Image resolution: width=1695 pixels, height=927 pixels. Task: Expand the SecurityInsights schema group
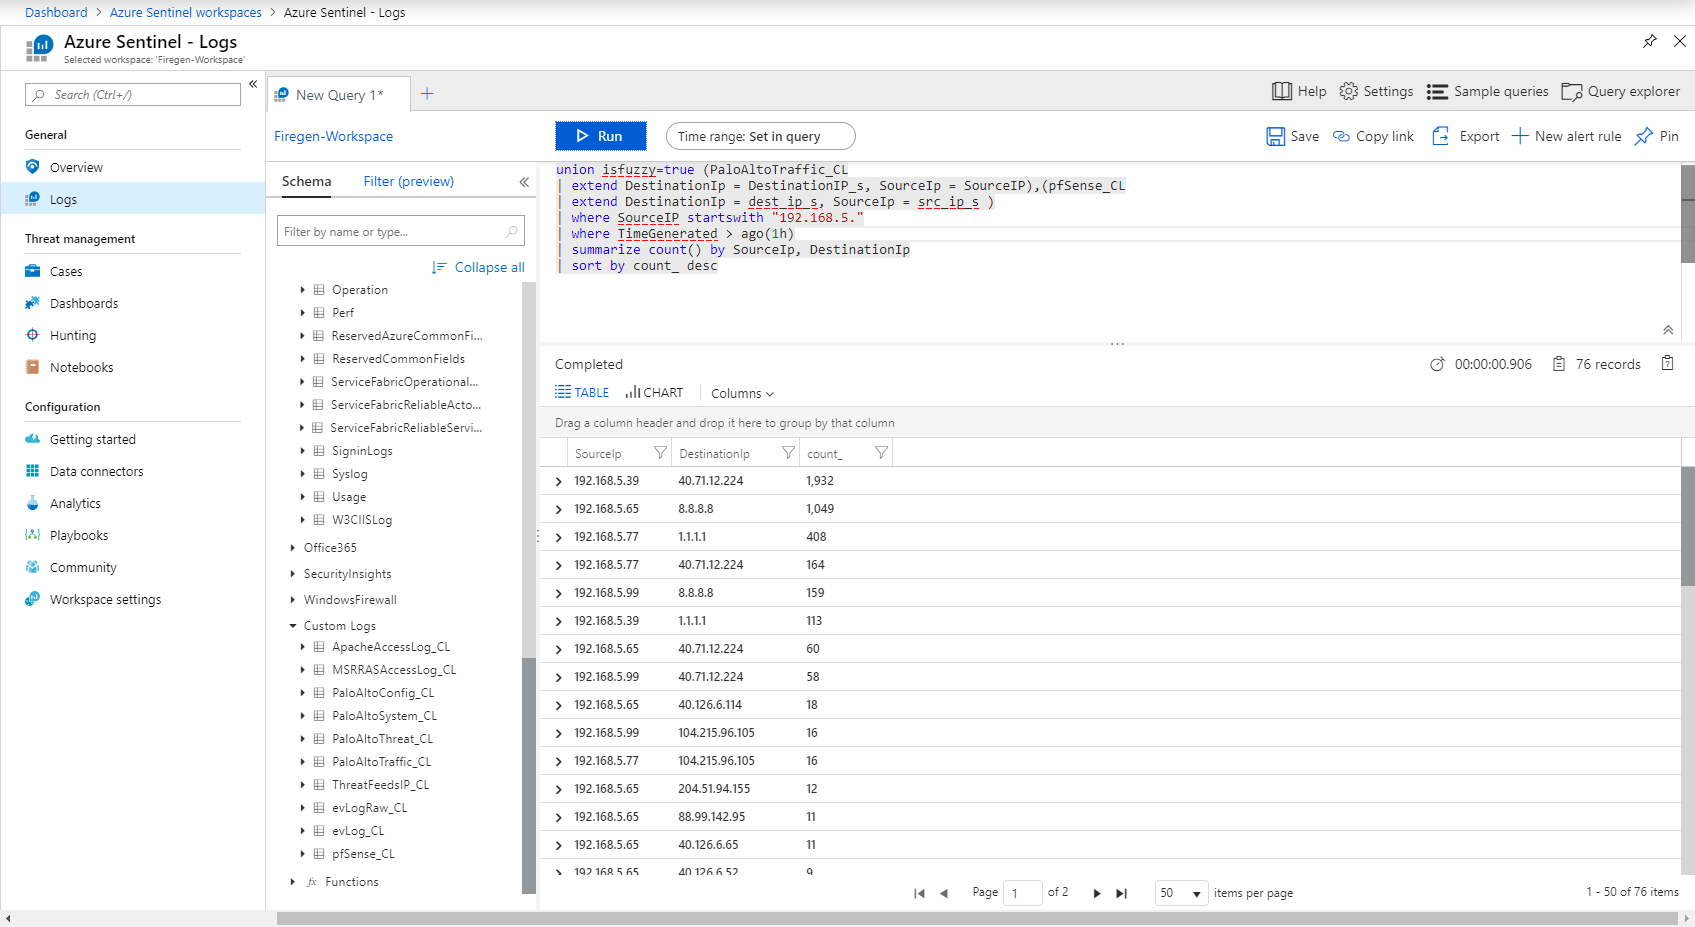(x=293, y=573)
